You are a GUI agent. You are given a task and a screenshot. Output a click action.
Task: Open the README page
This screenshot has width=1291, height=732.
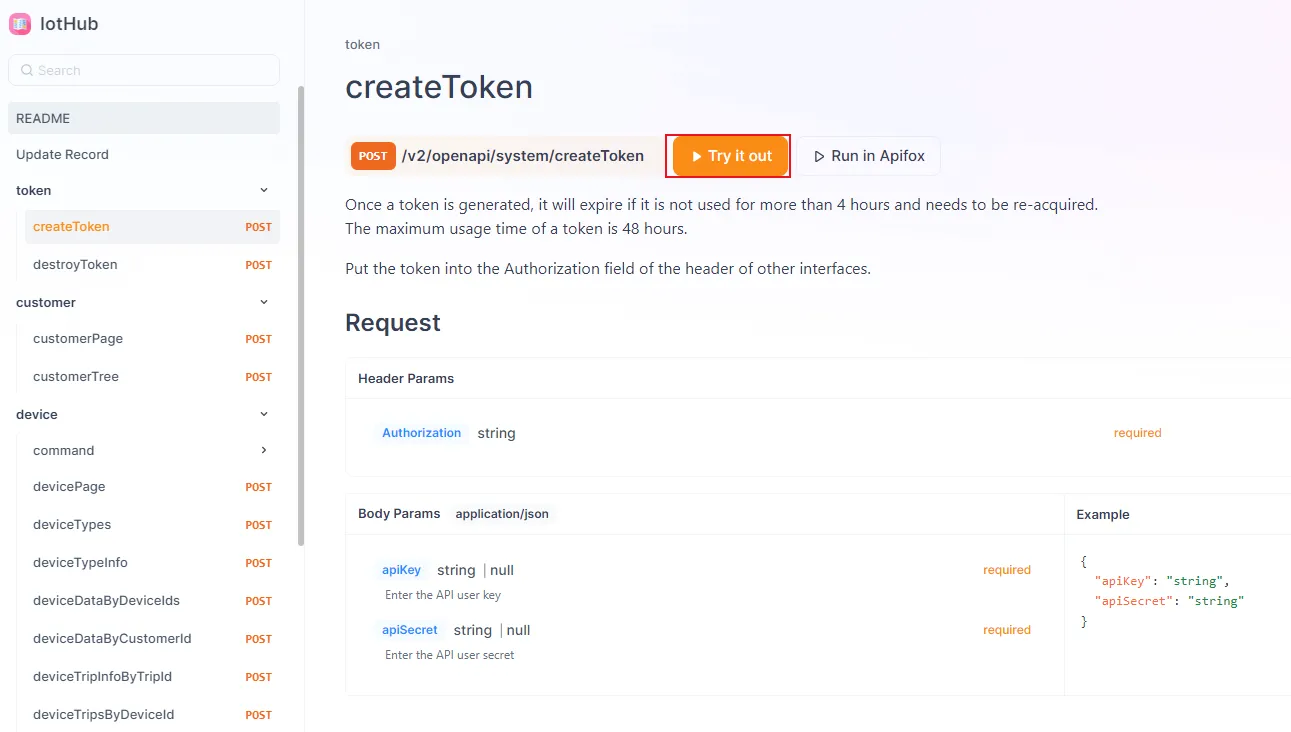click(42, 118)
